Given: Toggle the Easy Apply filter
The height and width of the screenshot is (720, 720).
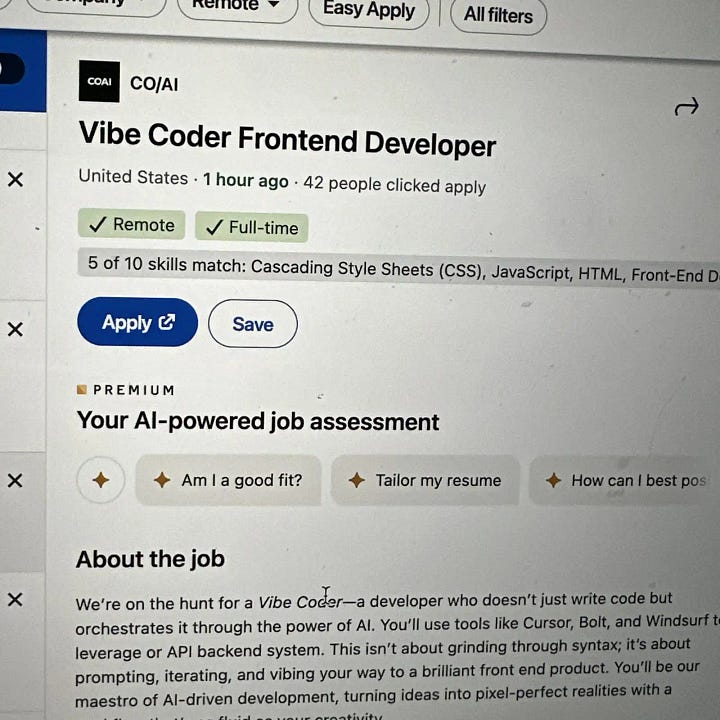Looking at the screenshot, I should [x=369, y=12].
